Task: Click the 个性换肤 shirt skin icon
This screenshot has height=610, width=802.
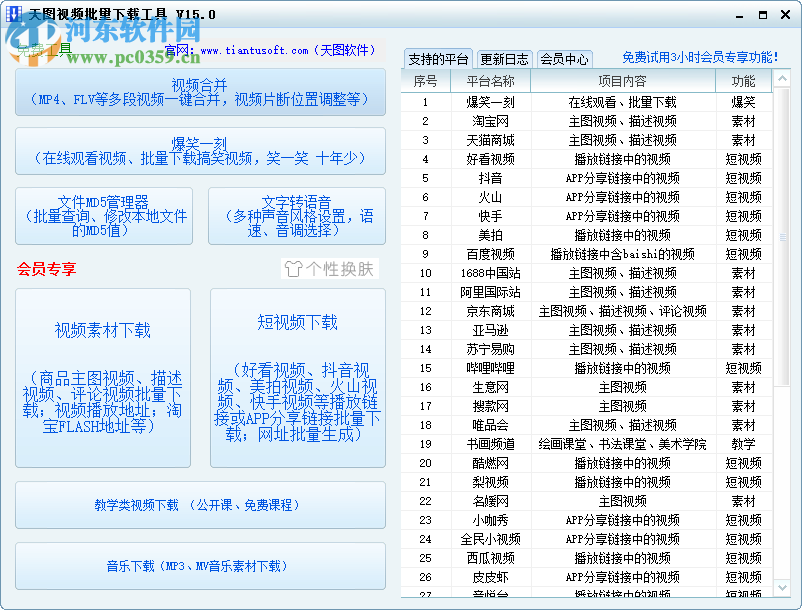Action: tap(330, 268)
